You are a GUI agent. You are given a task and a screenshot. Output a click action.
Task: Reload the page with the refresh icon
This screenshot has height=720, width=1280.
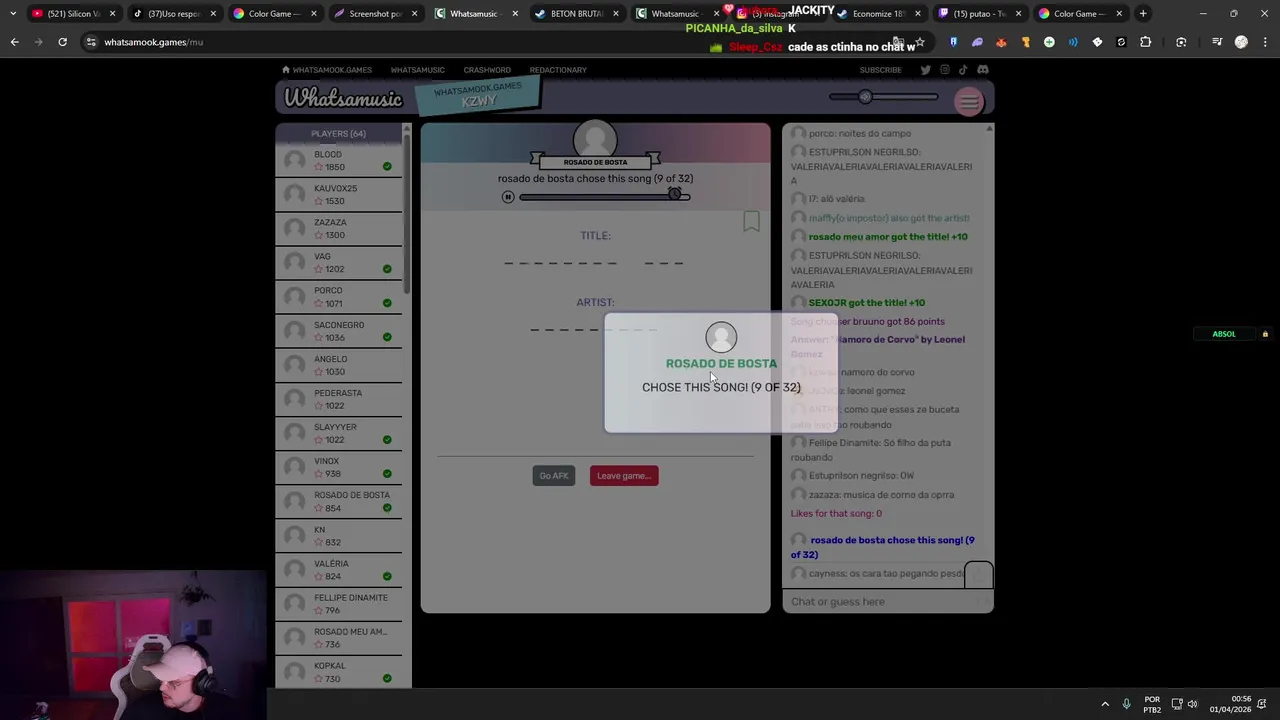(x=62, y=42)
